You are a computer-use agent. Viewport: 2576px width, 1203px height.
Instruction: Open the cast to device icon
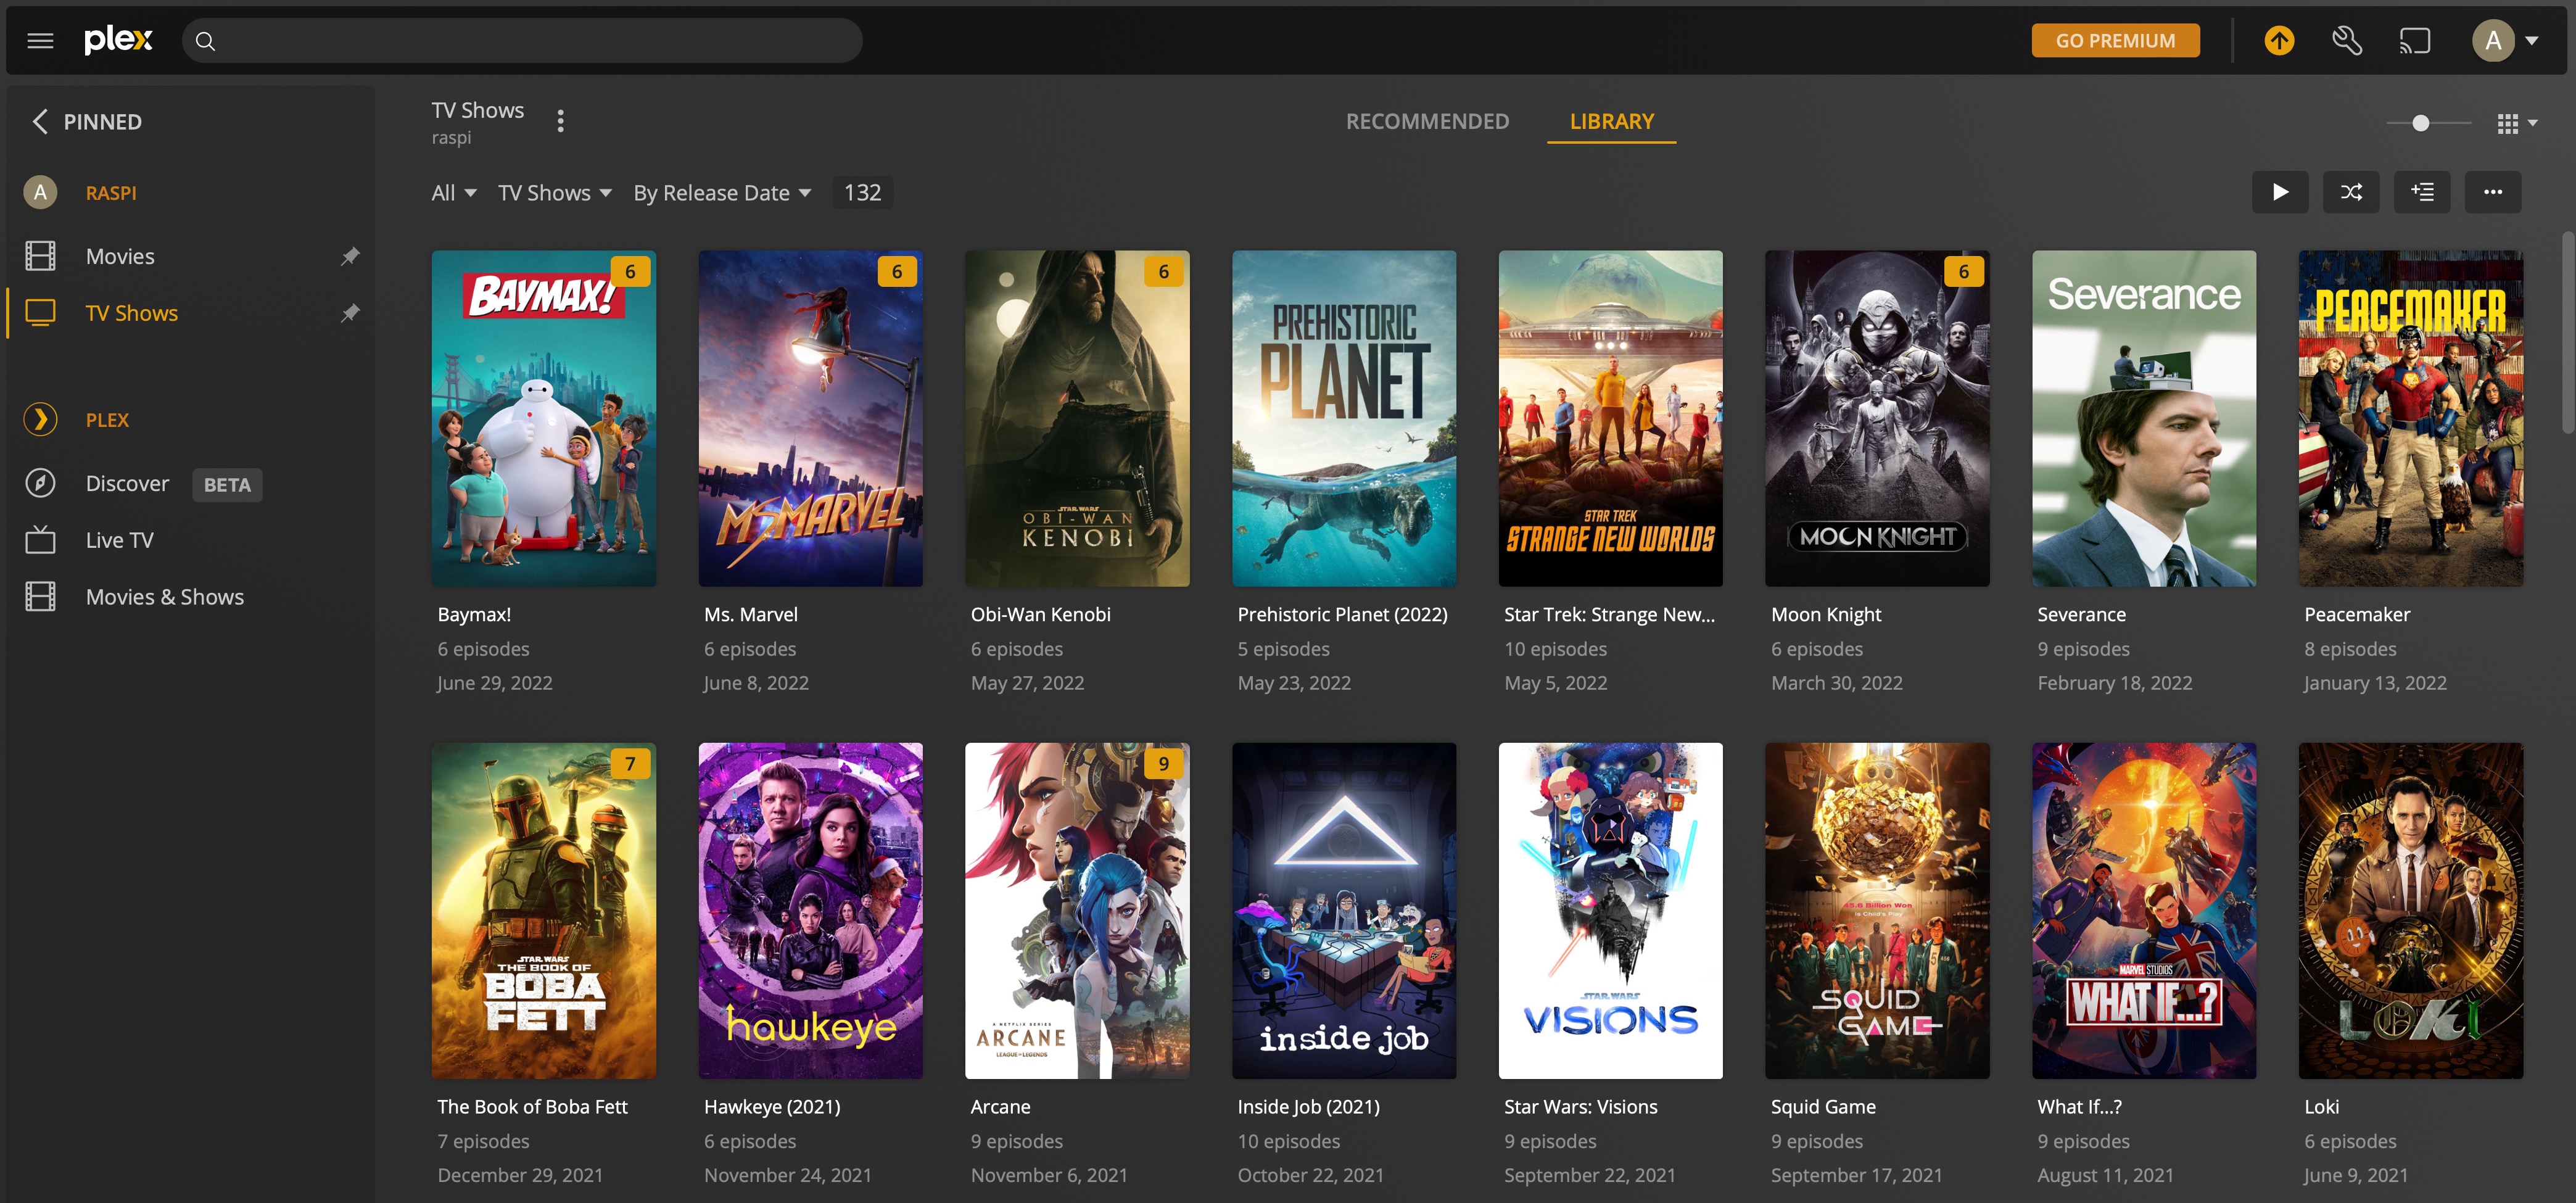(2414, 41)
